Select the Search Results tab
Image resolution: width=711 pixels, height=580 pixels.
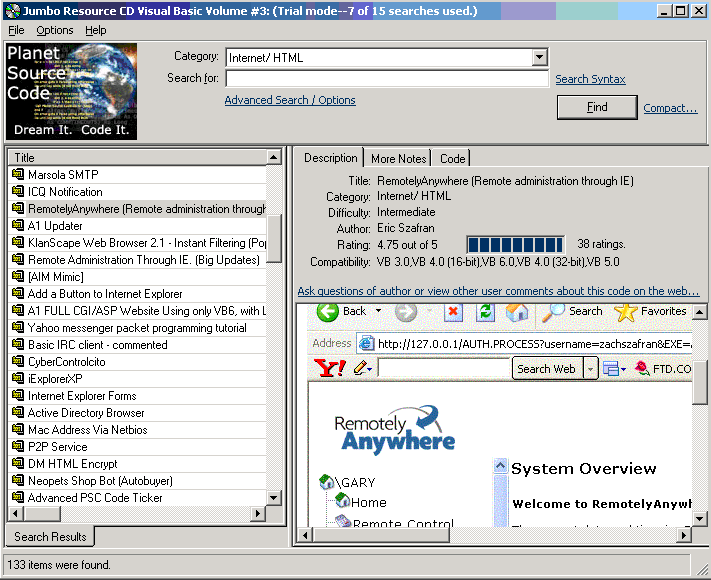(50, 536)
